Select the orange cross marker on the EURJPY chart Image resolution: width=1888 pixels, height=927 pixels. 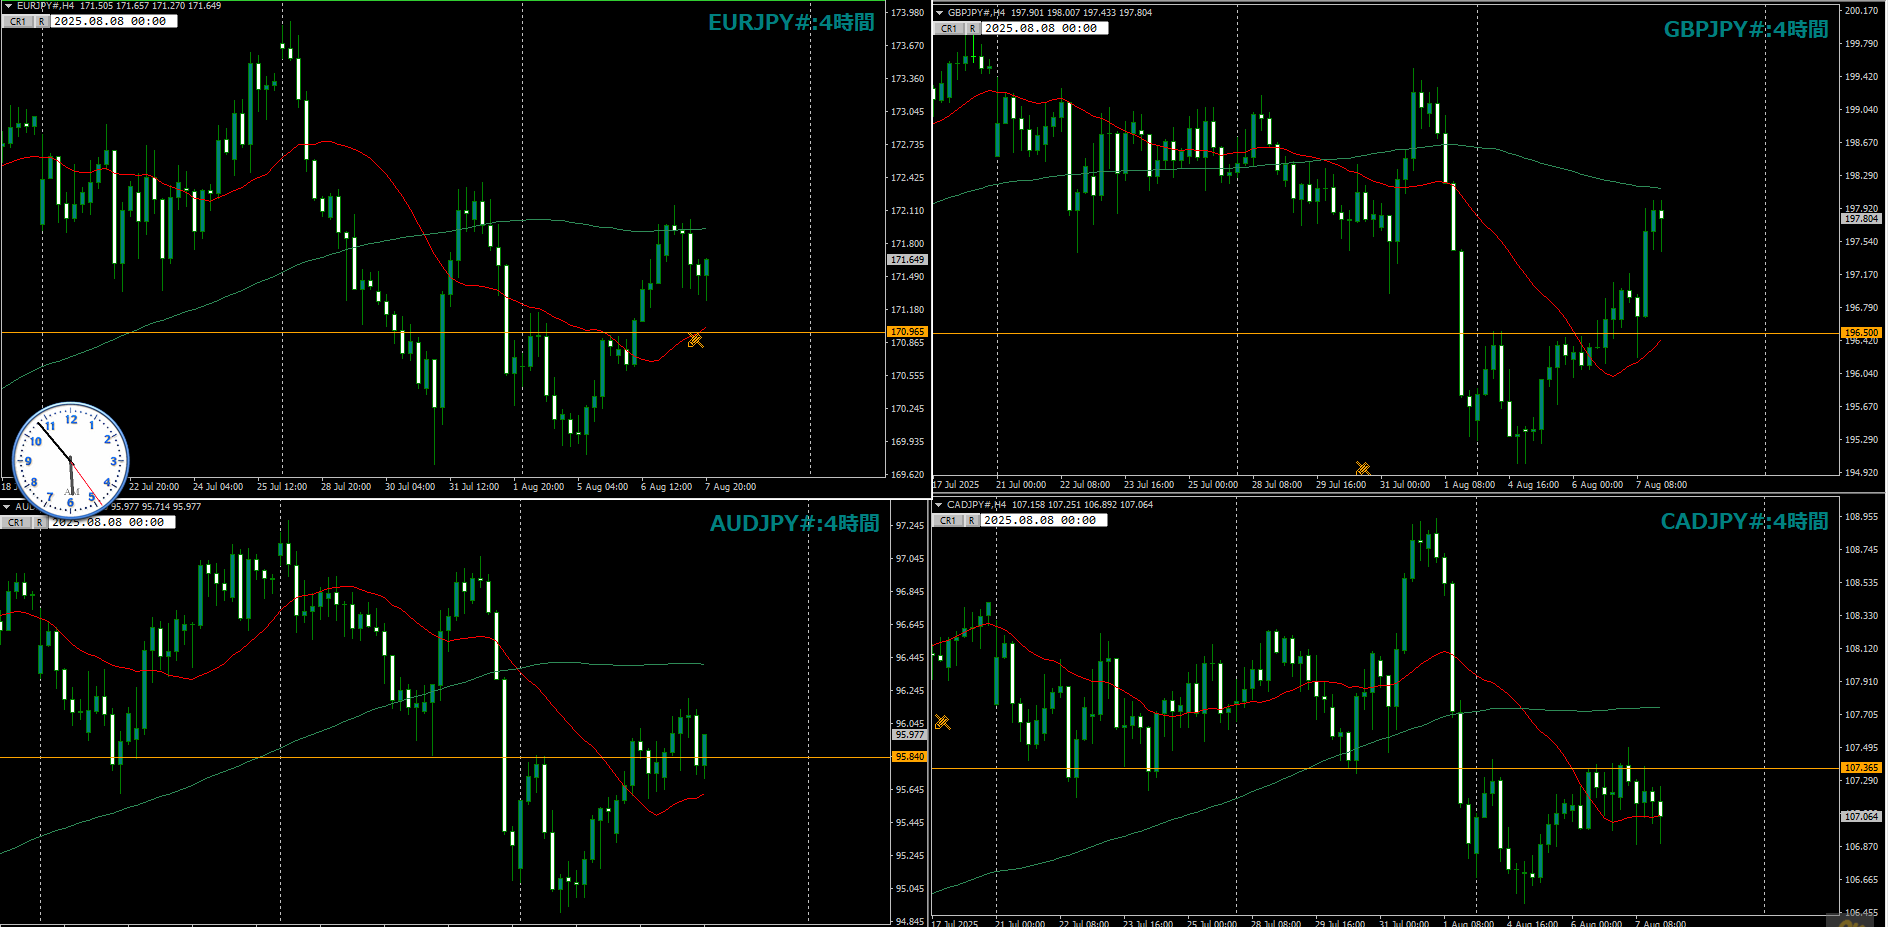click(x=695, y=340)
